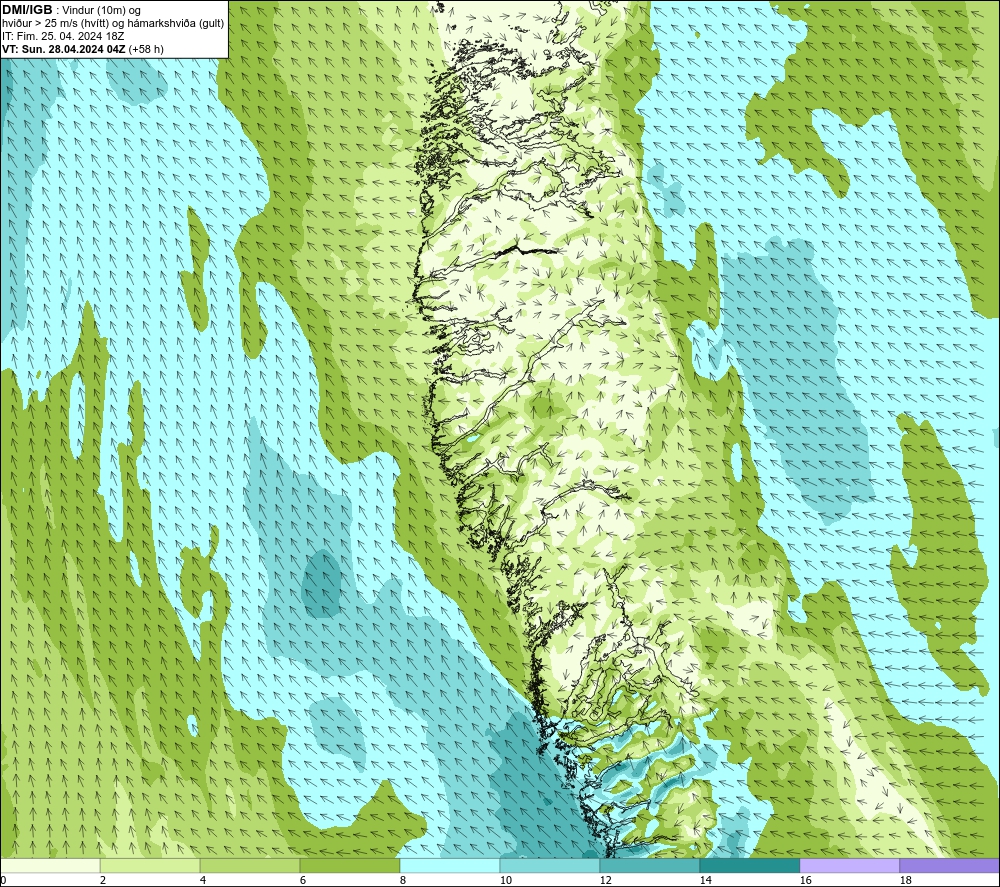The image size is (1000, 887).
Task: Click the initial time 'IT: Fim. 25. 04. 2024 18Z'
Action: pos(63,36)
